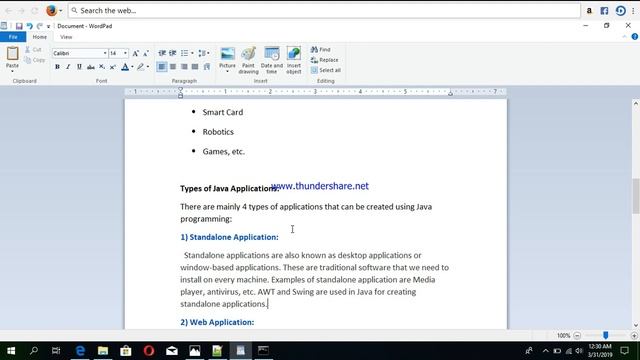Expand the text color dropdown arrow

coord(132,67)
